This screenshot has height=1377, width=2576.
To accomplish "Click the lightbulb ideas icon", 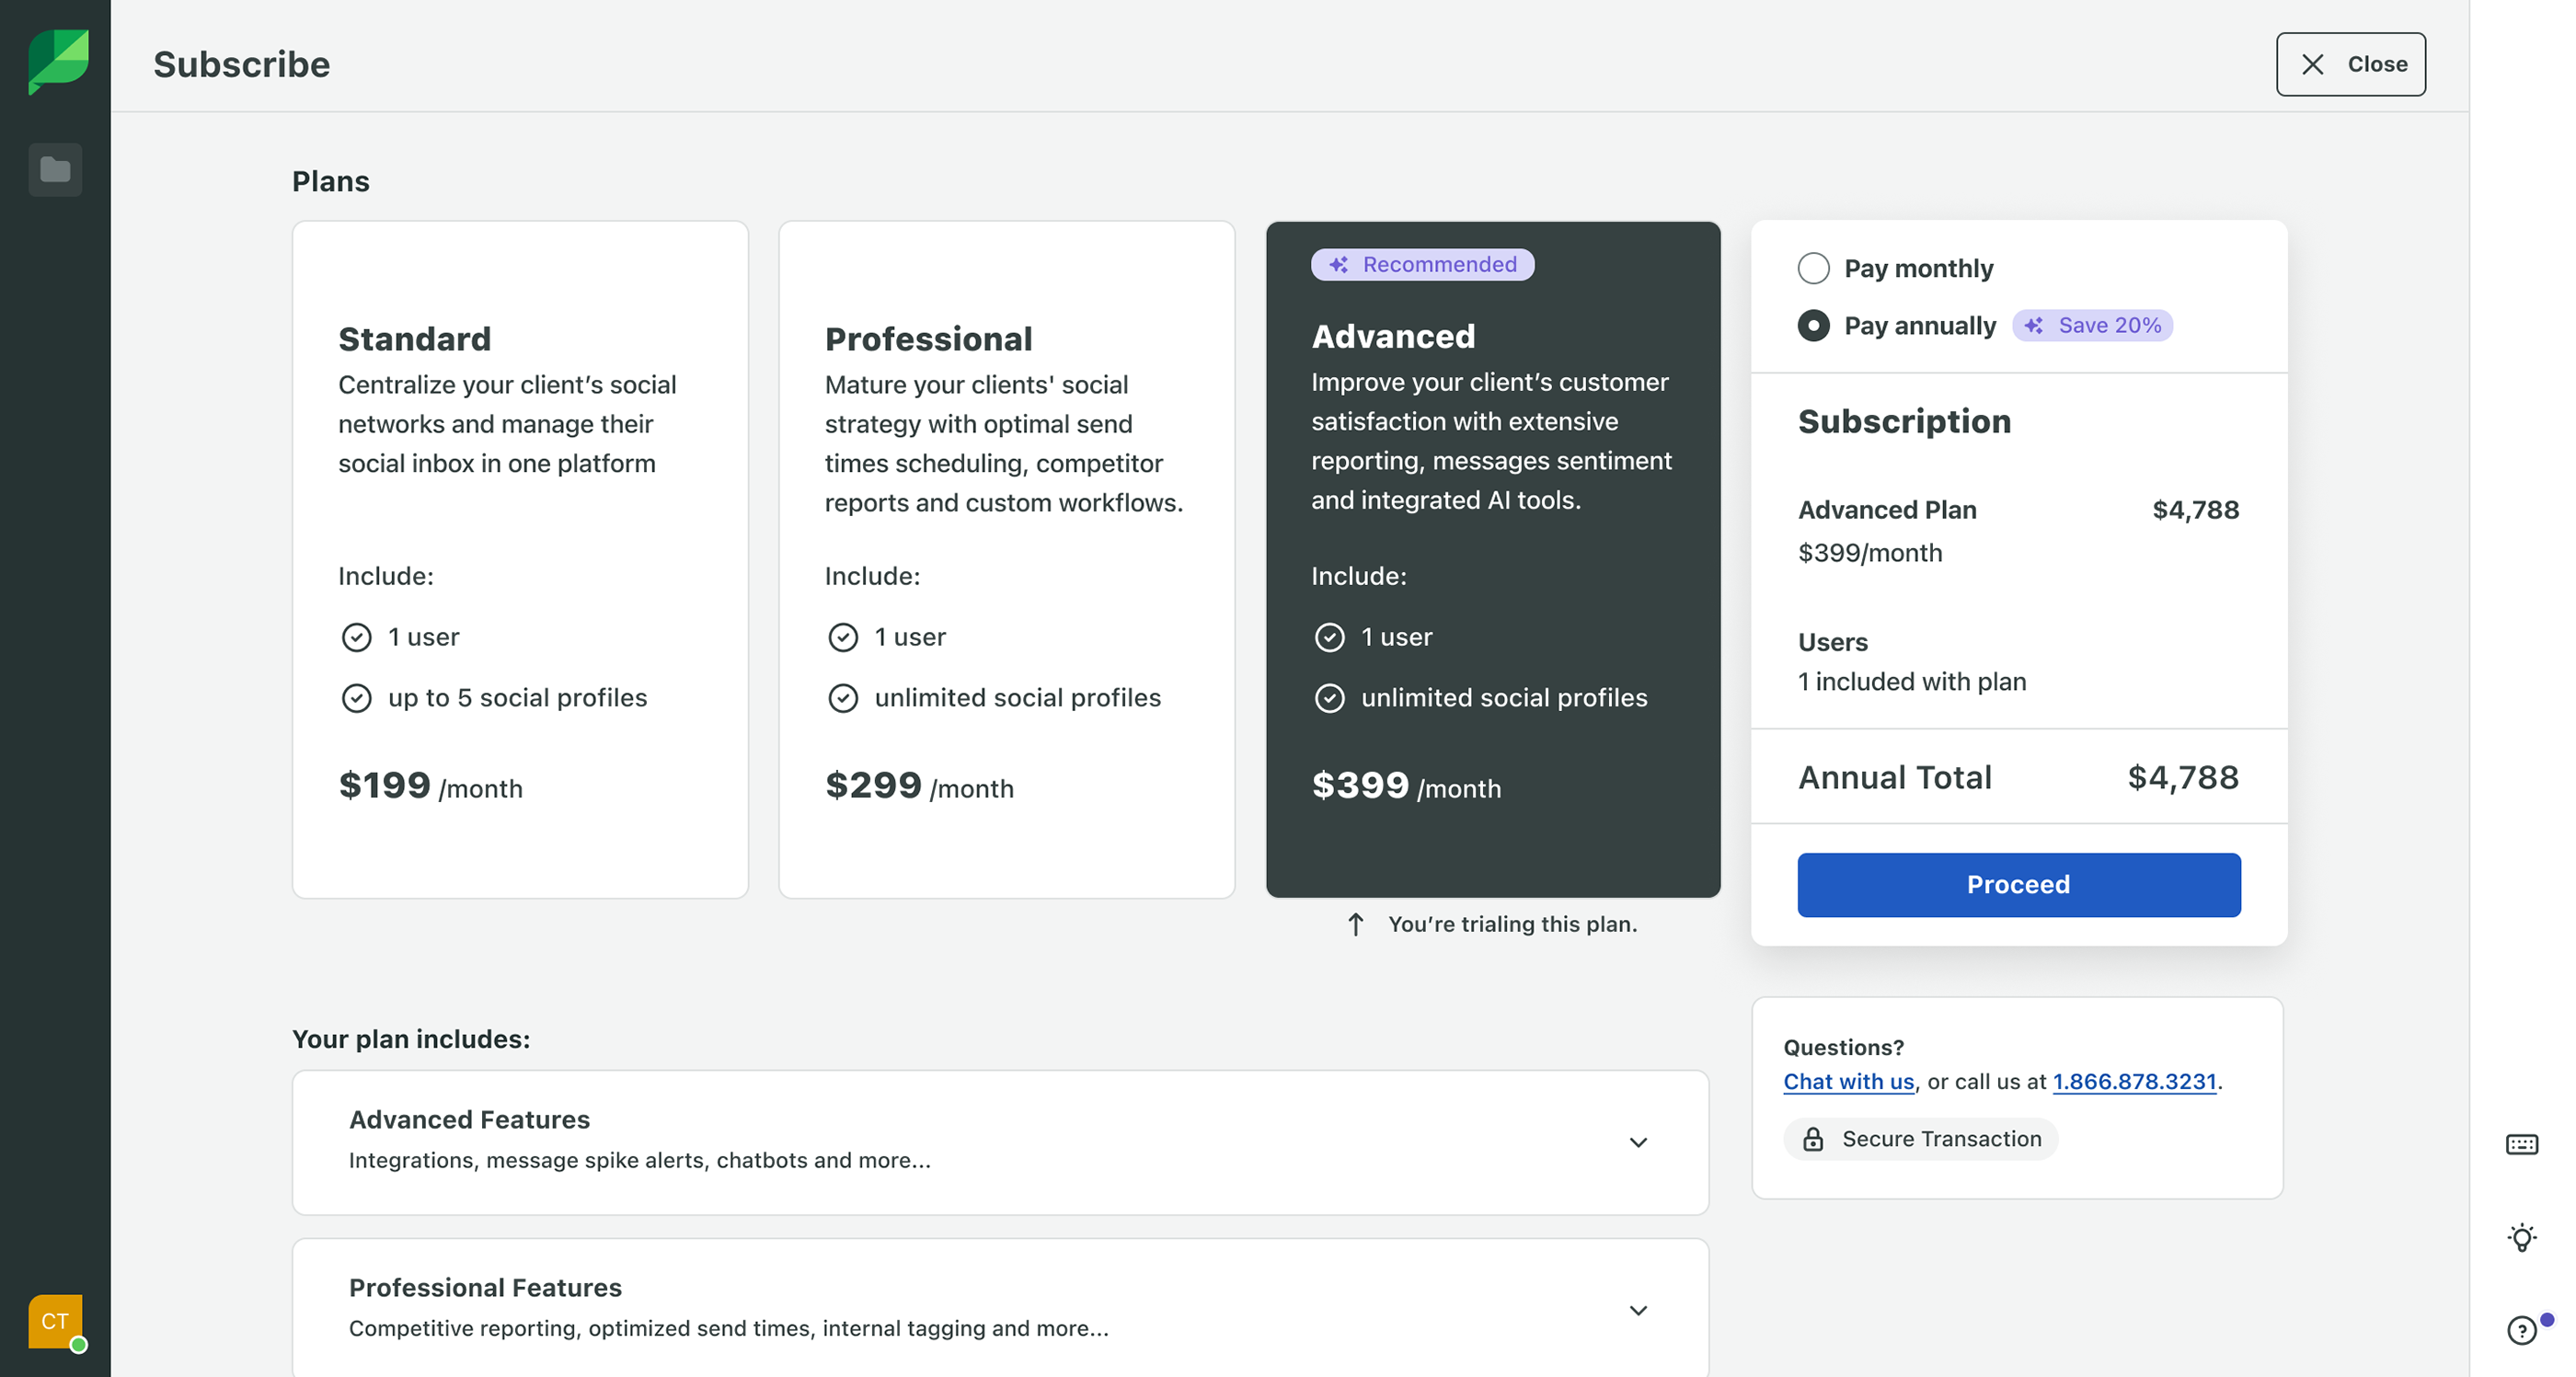I will (x=2521, y=1238).
